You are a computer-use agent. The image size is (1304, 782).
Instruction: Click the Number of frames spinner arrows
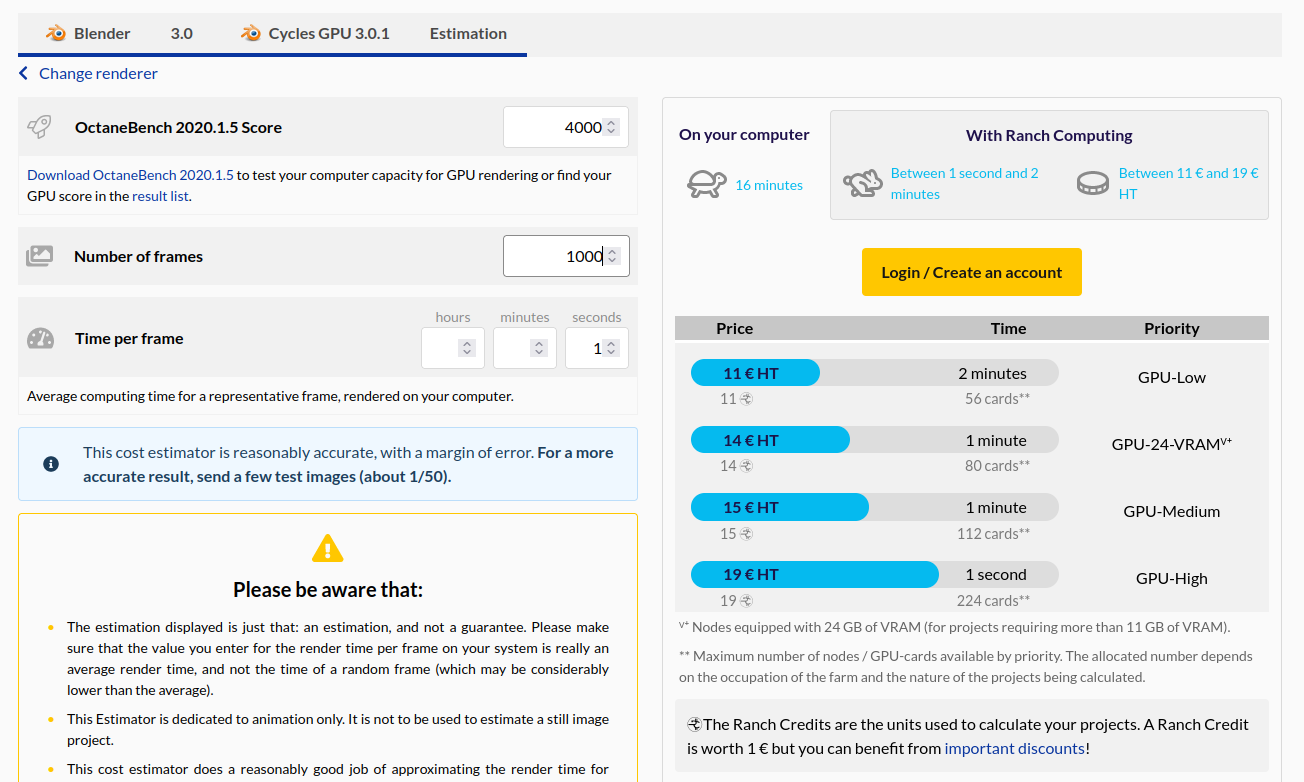coord(612,256)
